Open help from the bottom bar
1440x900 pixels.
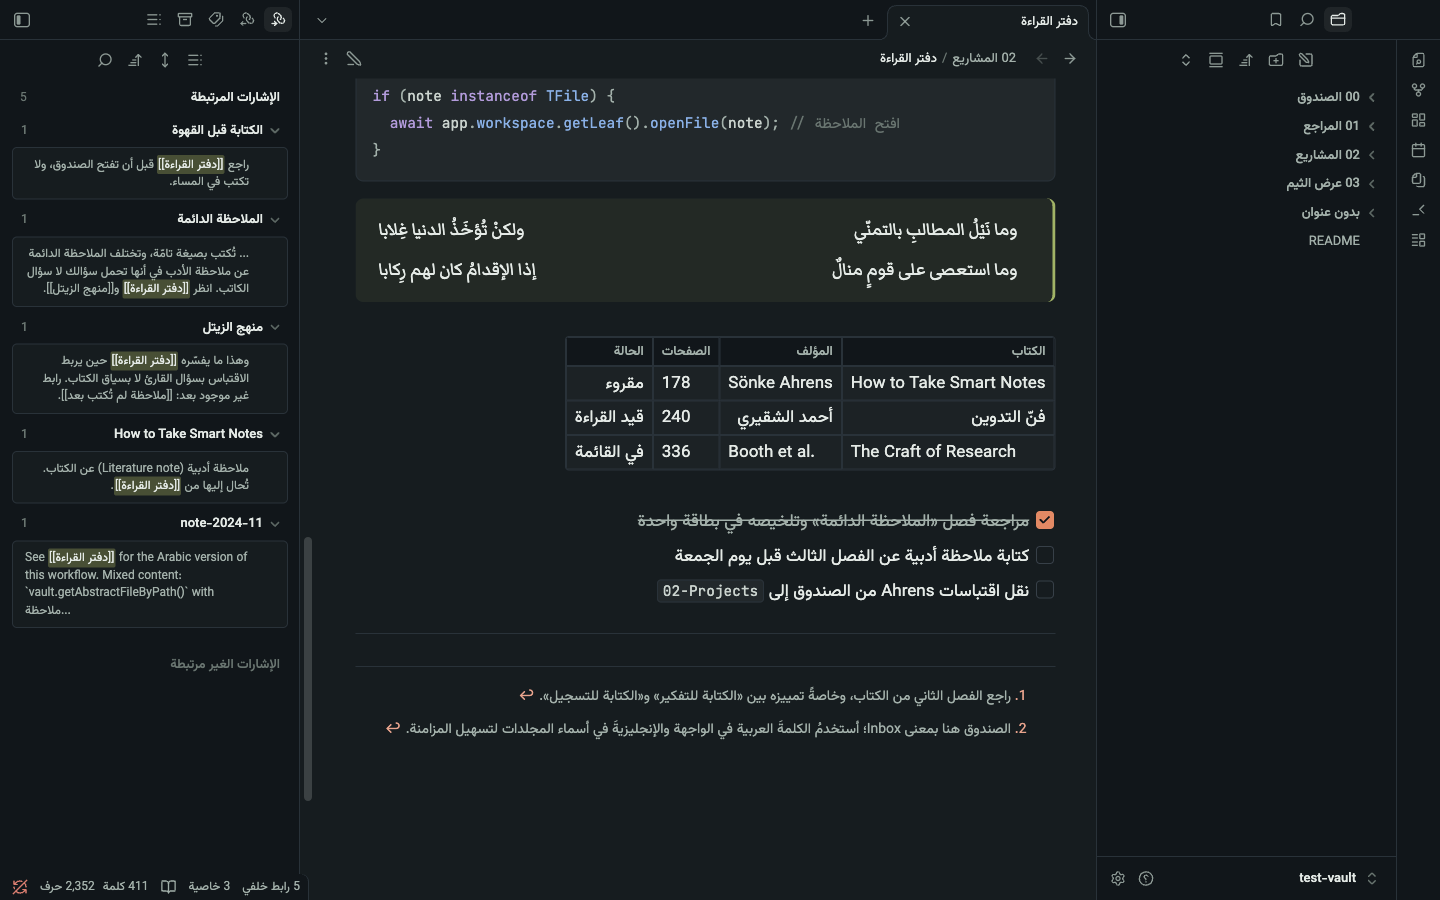[x=1146, y=878]
